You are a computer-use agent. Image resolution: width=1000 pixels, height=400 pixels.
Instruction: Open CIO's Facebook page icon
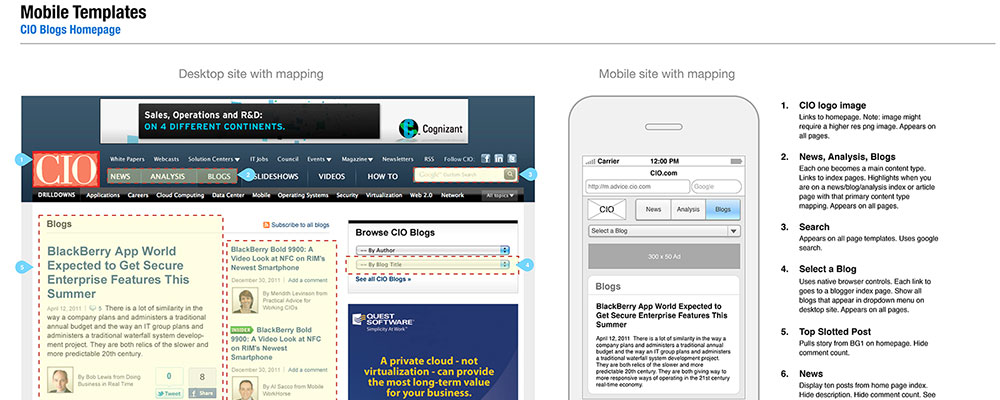pyautogui.click(x=485, y=159)
